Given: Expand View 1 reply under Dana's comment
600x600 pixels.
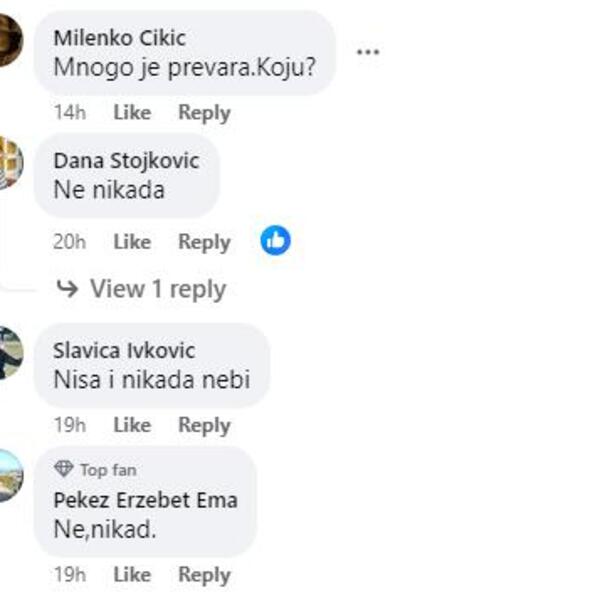Looking at the screenshot, I should click(157, 289).
